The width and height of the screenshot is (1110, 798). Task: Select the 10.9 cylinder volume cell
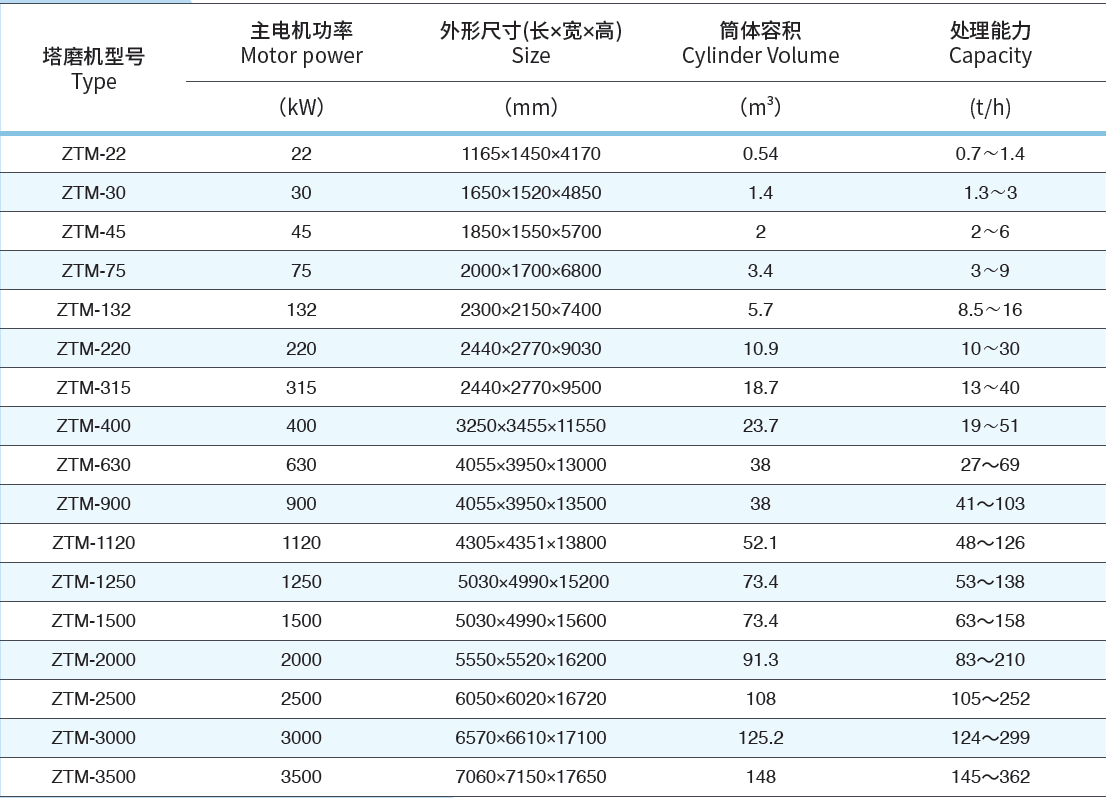(x=760, y=349)
